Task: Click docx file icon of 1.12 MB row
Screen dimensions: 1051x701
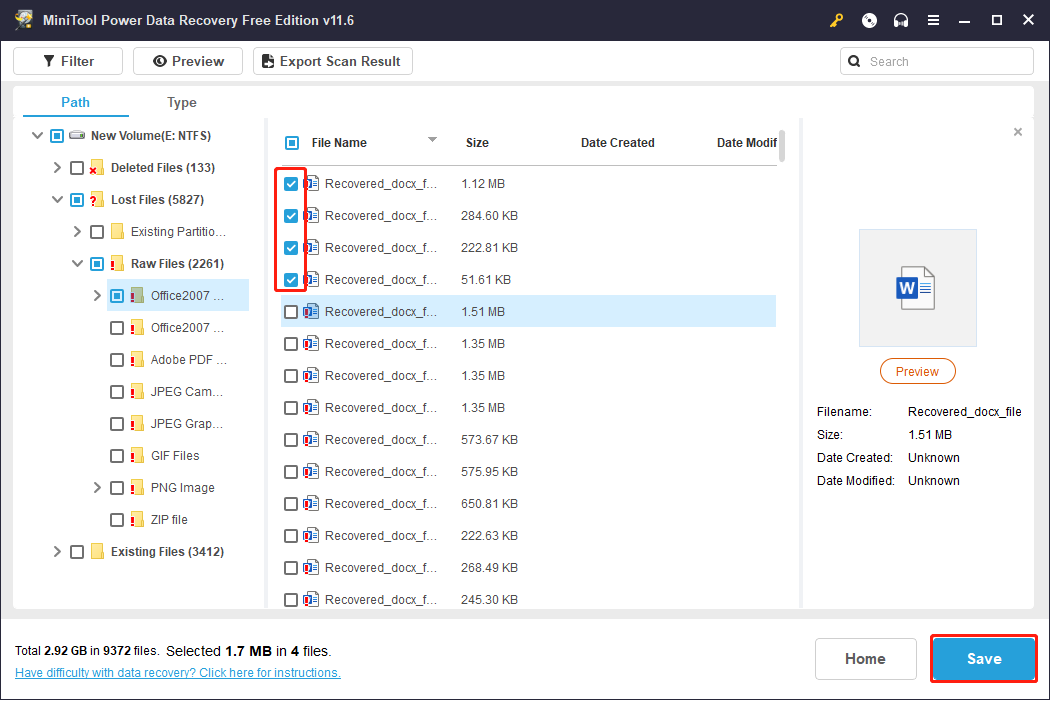Action: pyautogui.click(x=311, y=183)
